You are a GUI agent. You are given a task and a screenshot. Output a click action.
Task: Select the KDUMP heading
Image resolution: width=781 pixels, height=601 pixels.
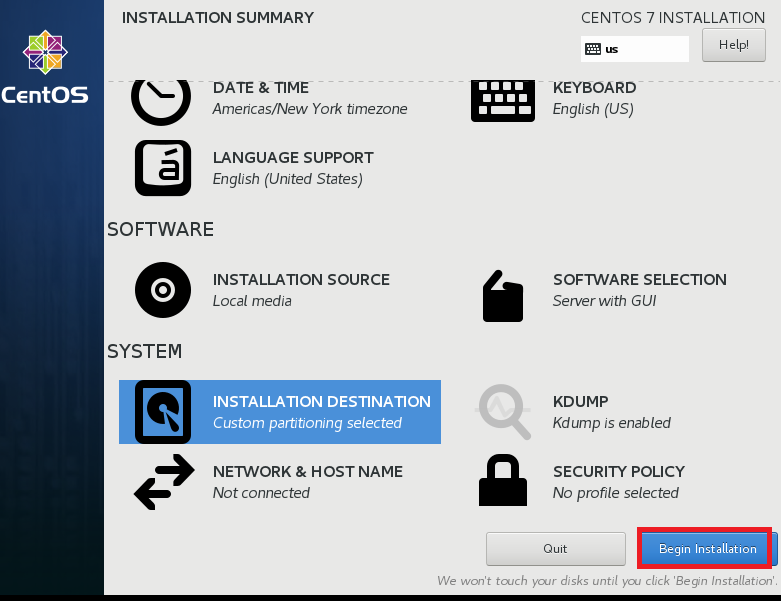[x=580, y=401]
